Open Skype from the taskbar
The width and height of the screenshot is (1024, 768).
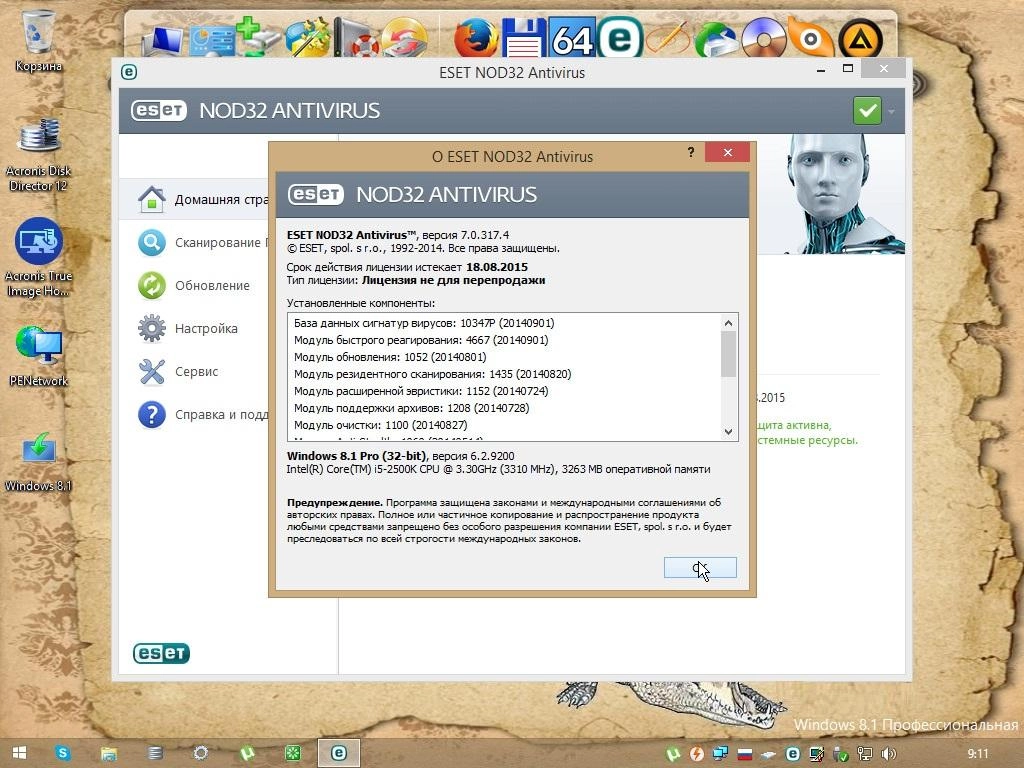63,753
